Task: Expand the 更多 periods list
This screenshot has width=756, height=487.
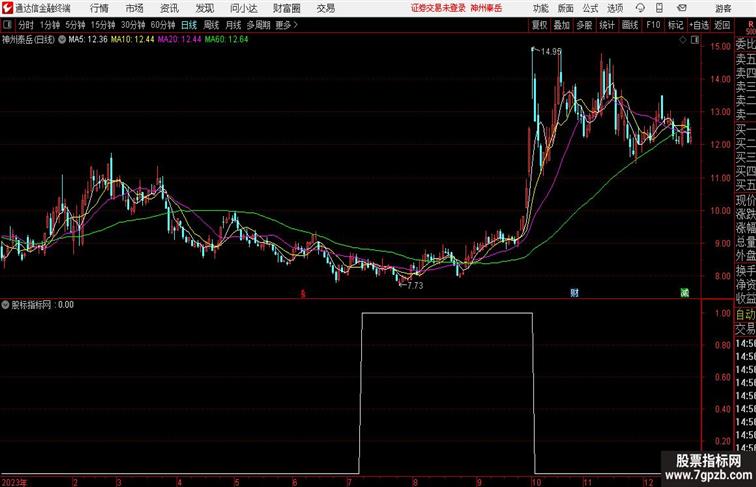Action: pos(286,25)
